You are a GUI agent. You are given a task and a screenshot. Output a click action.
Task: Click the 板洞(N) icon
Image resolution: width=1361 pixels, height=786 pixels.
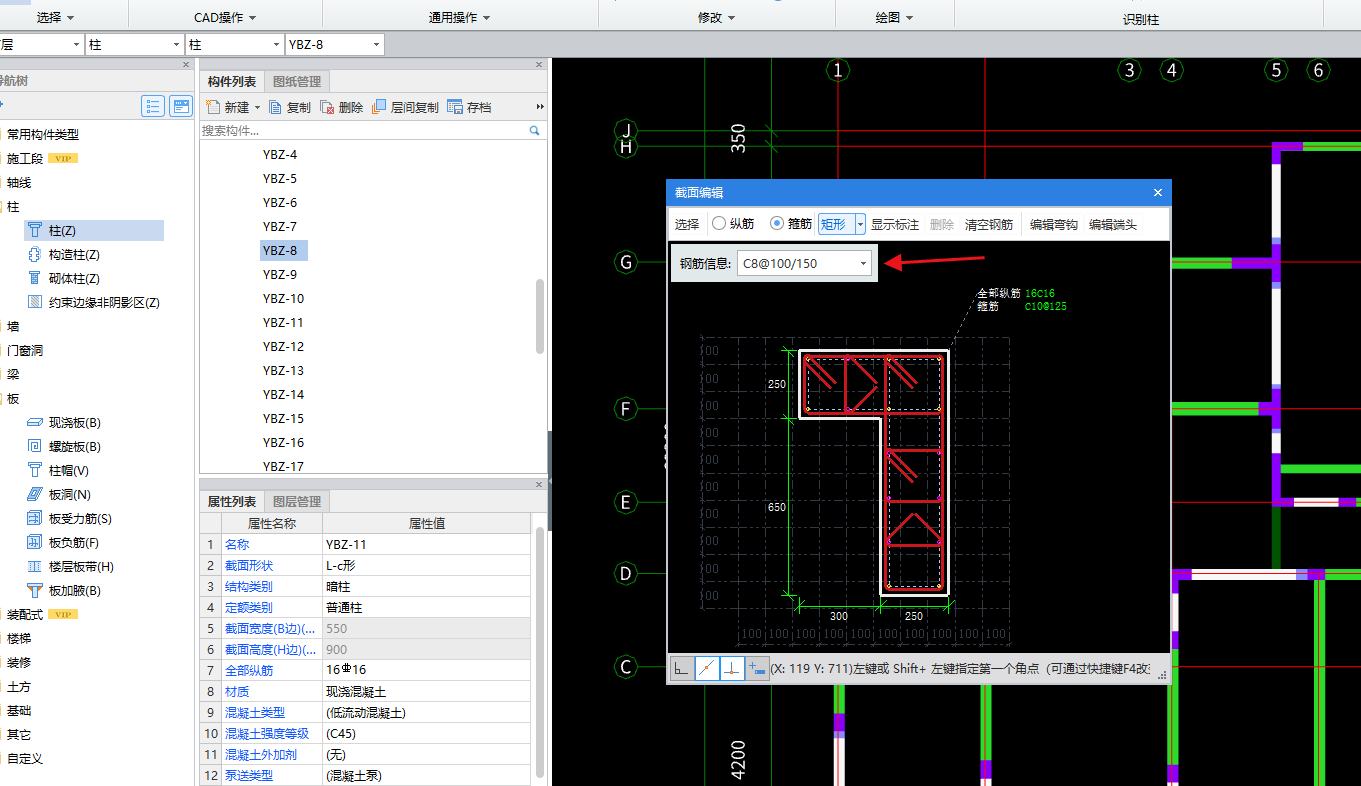tap(35, 495)
